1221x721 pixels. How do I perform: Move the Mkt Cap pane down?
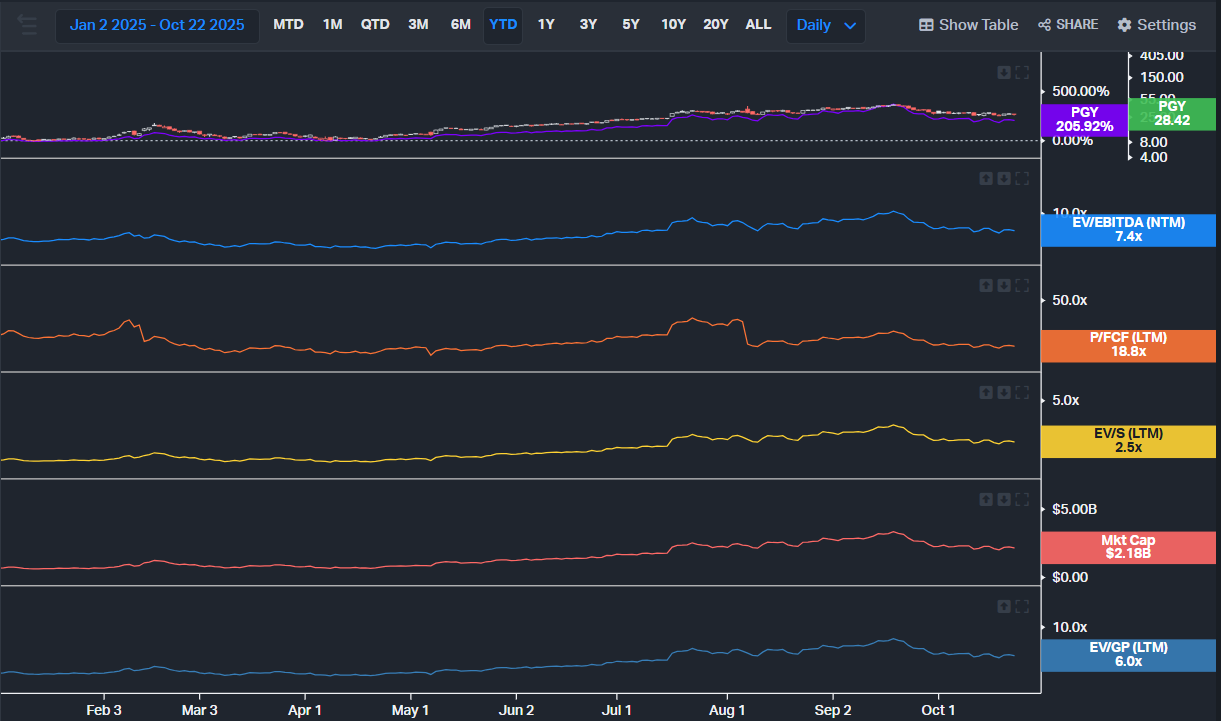[1004, 499]
